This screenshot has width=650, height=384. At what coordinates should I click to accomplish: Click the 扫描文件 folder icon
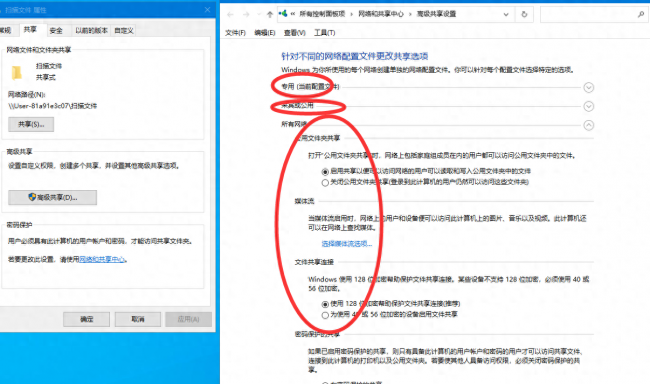pyautogui.click(x=17, y=73)
